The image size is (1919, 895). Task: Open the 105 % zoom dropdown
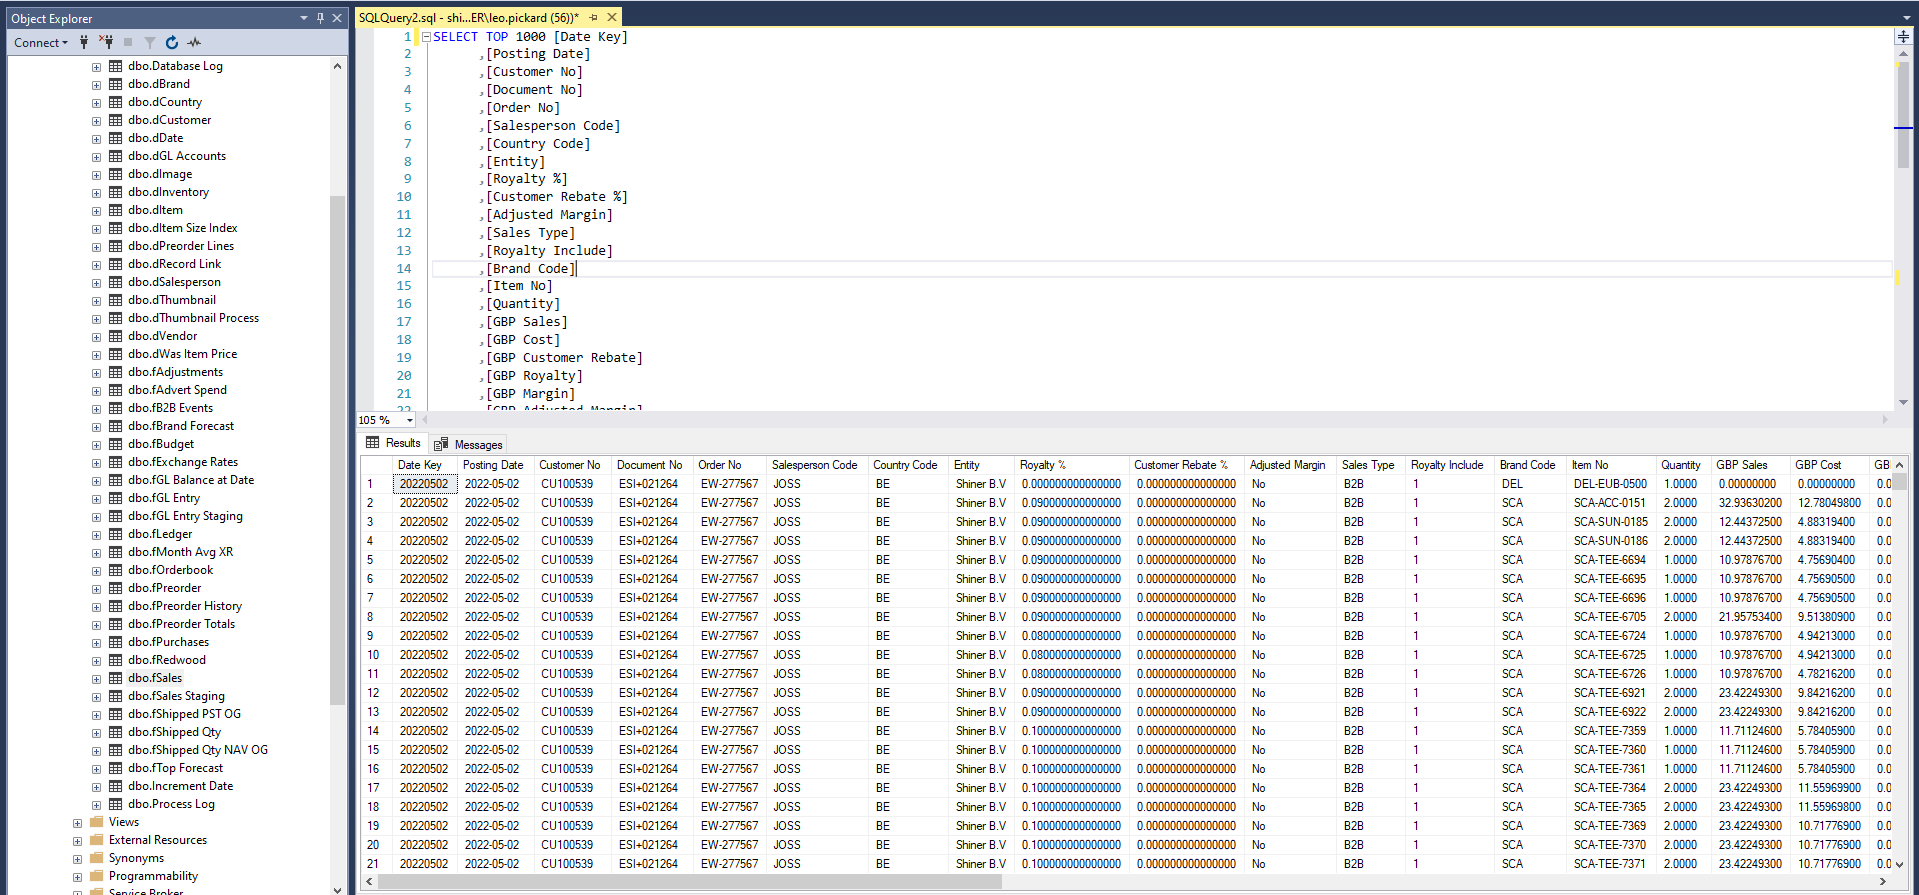point(409,420)
